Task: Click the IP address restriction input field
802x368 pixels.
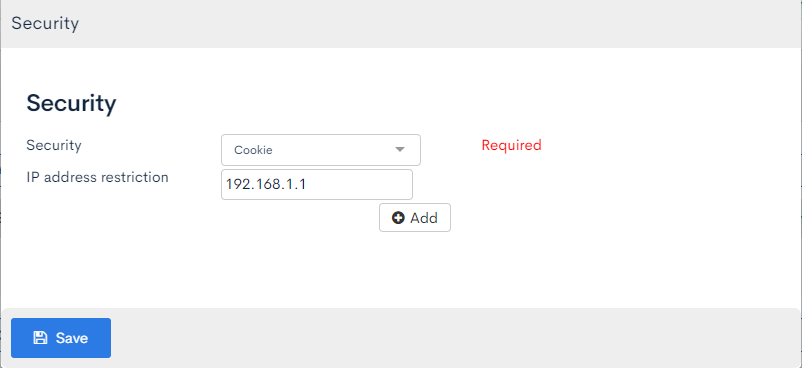Action: click(317, 184)
